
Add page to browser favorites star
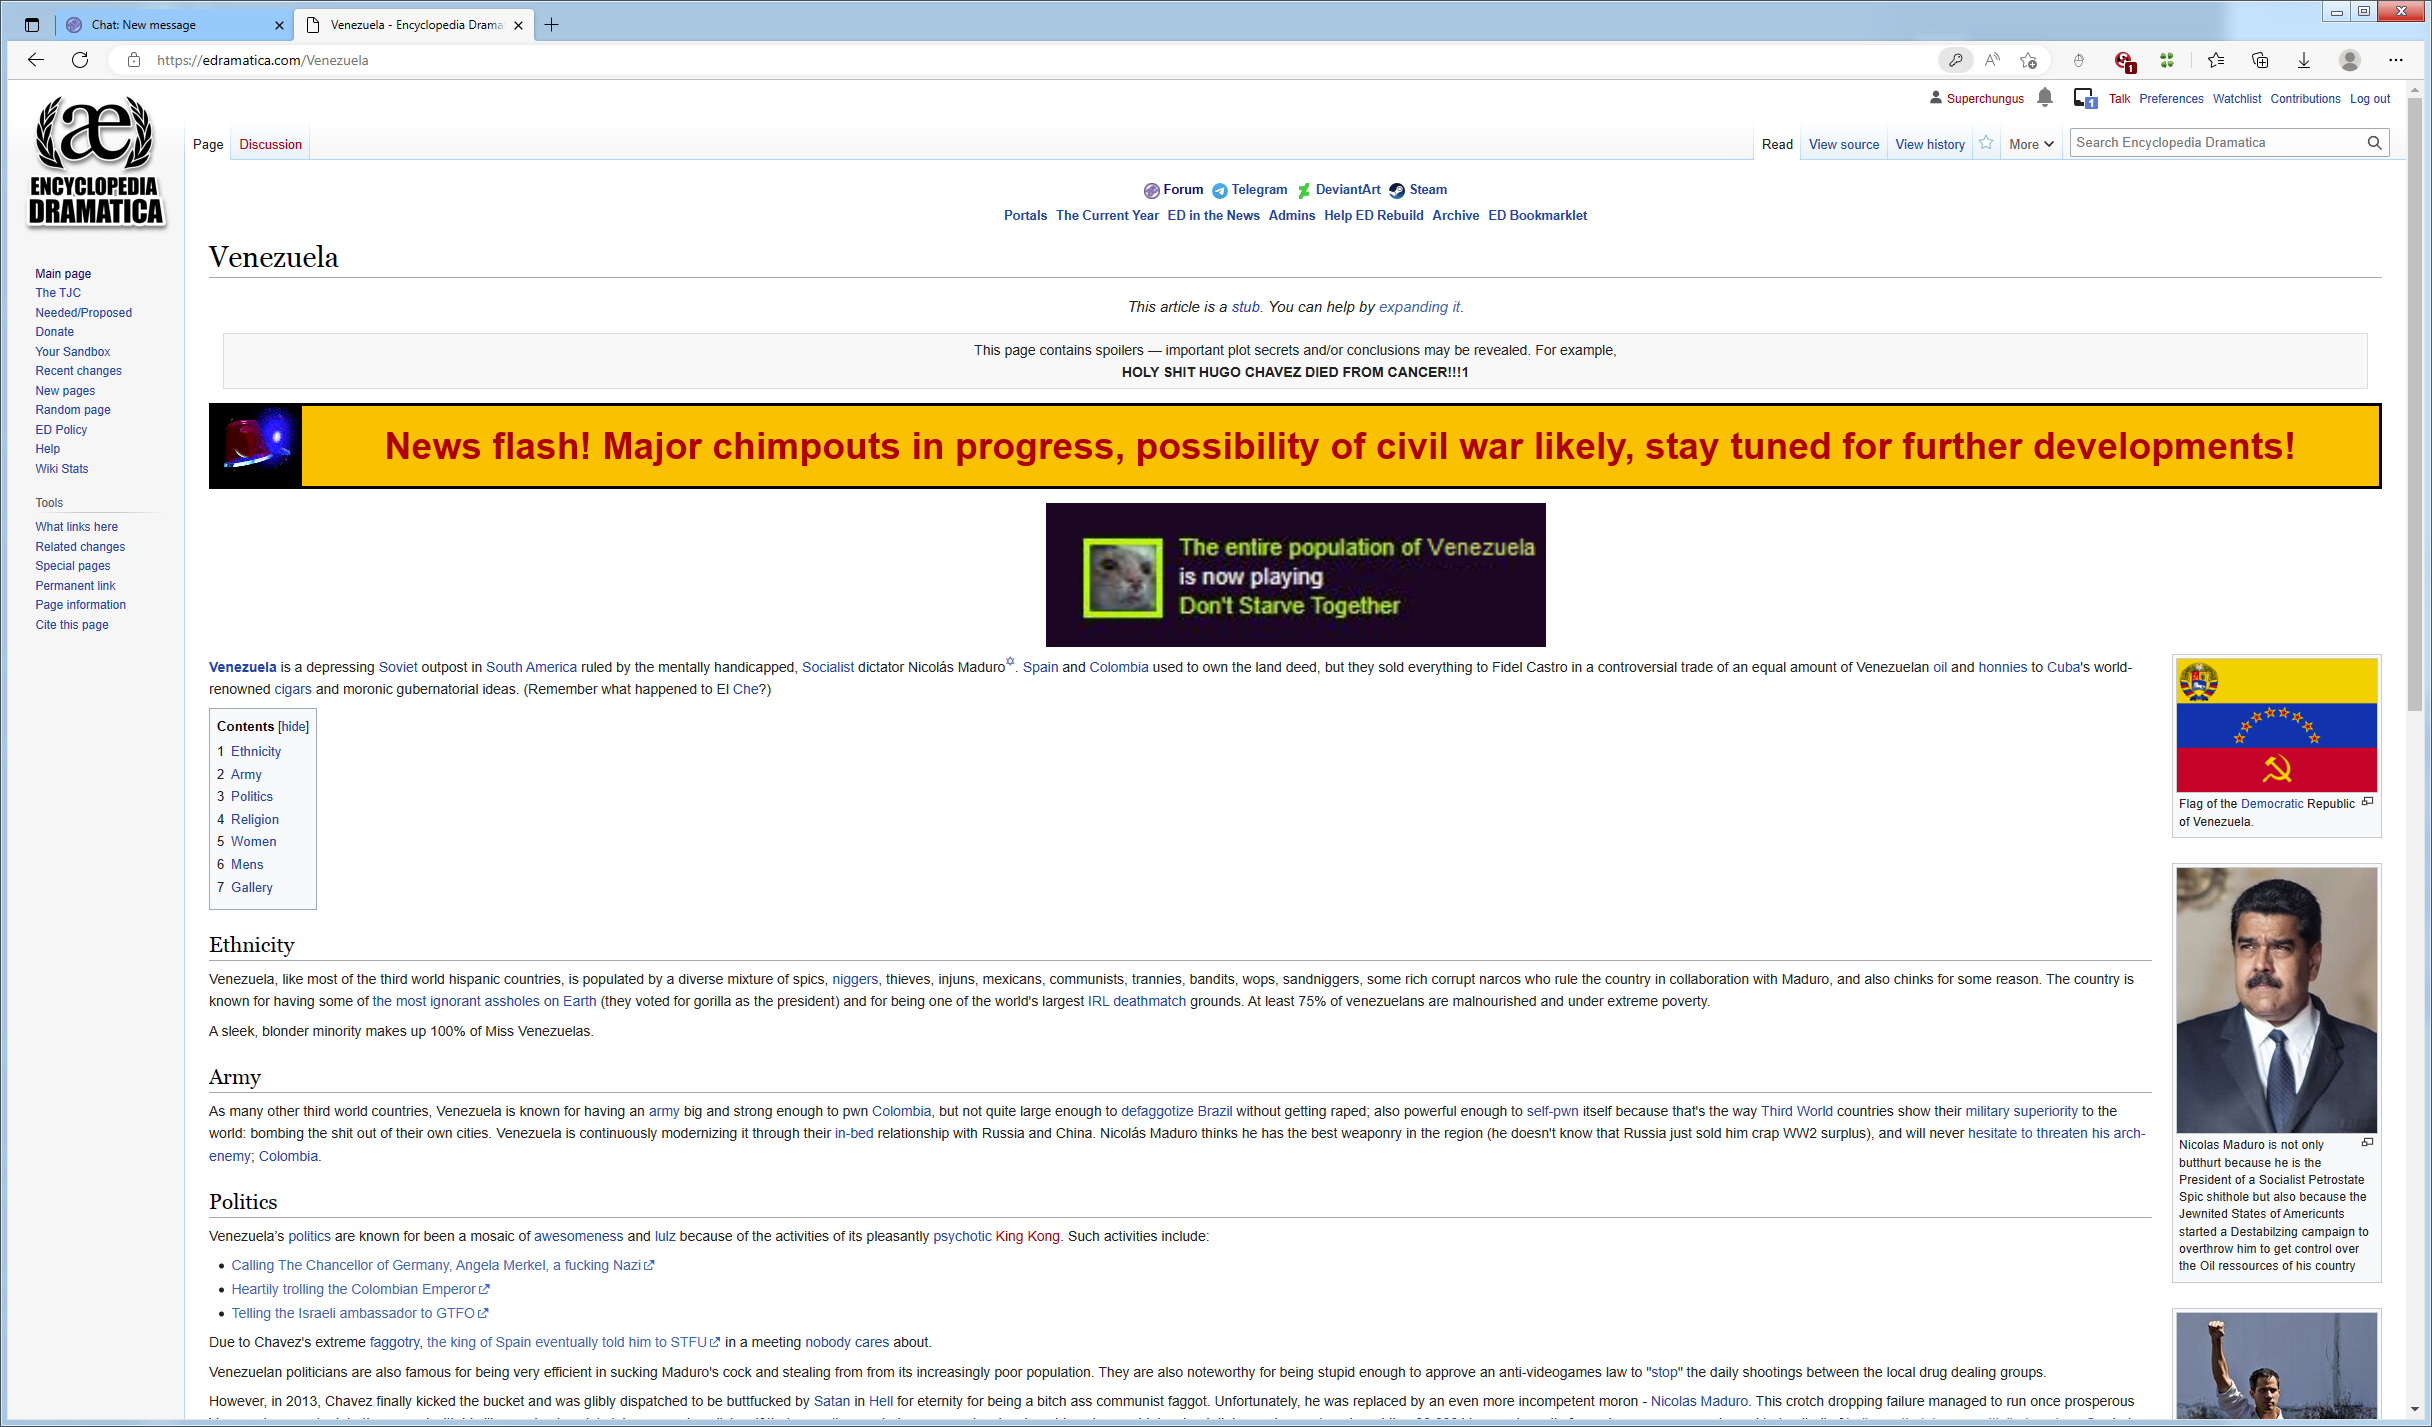(x=2028, y=60)
